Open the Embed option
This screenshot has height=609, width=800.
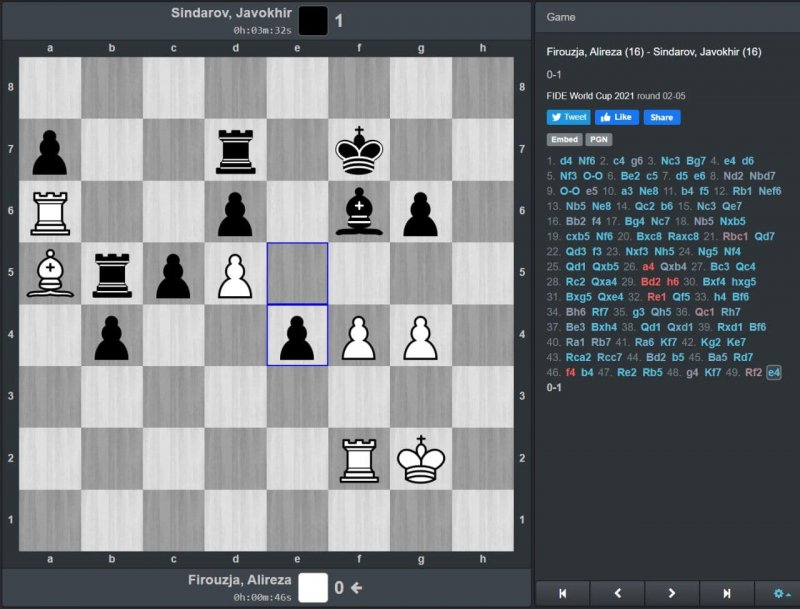564,140
